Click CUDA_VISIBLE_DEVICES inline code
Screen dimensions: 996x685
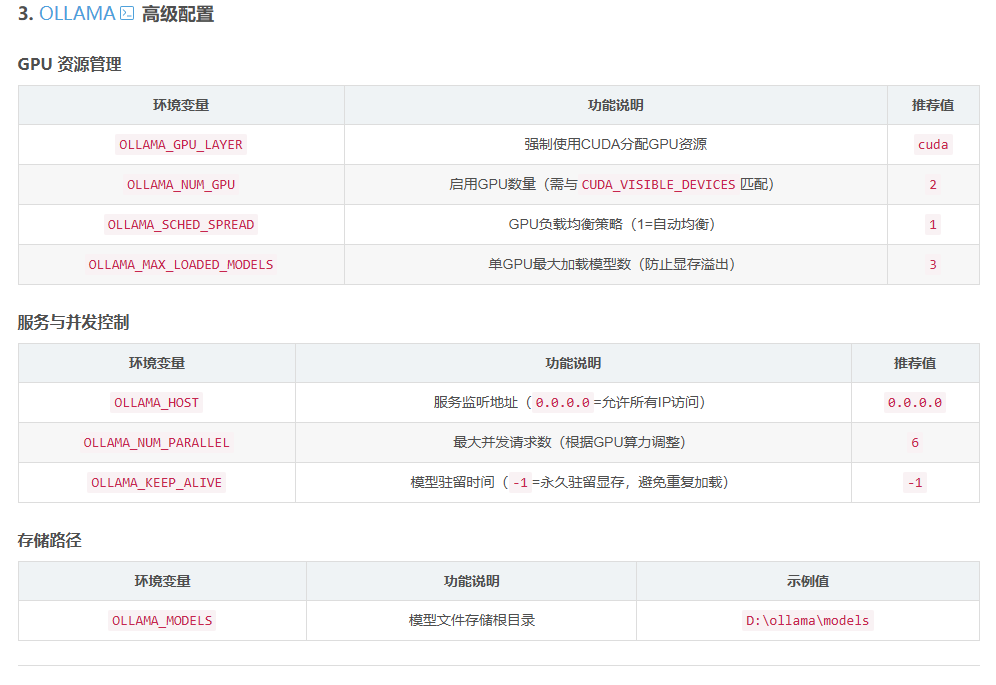pos(658,185)
